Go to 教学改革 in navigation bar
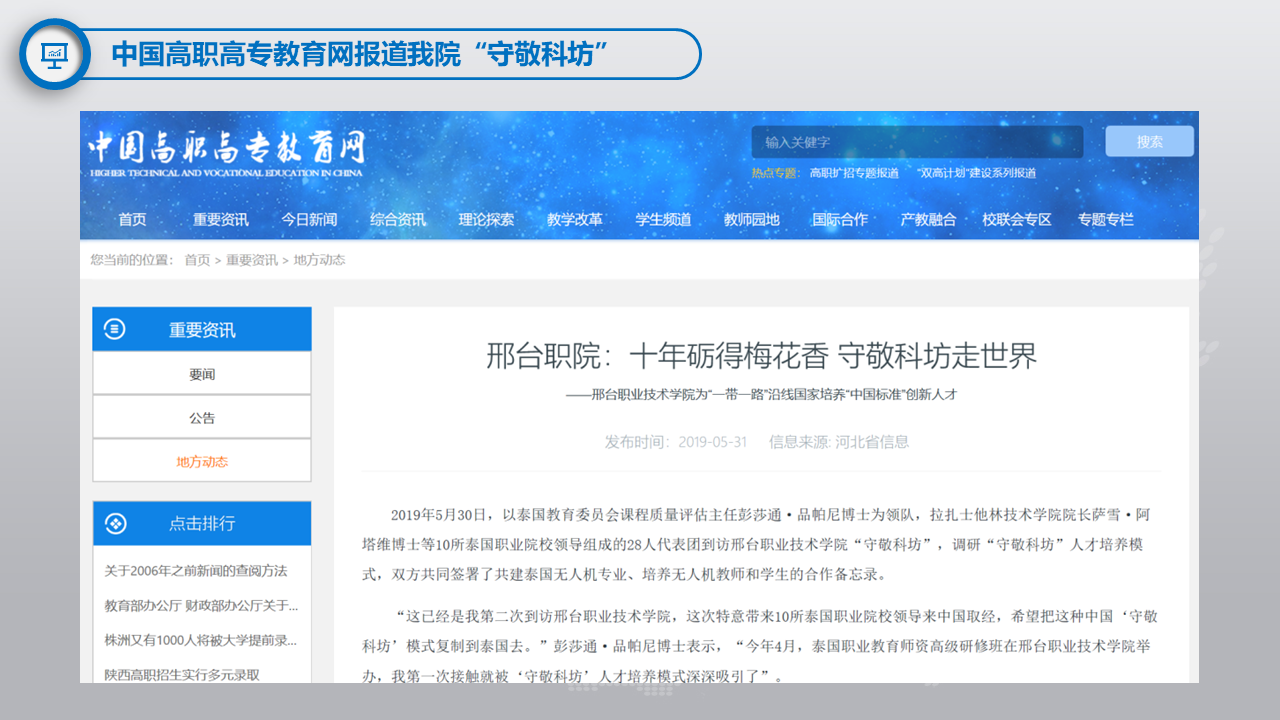The height and width of the screenshot is (720, 1280). click(x=575, y=219)
